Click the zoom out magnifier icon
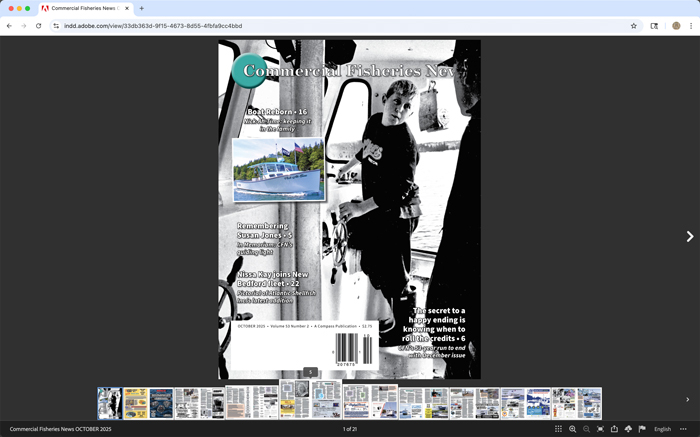The image size is (700, 437). tap(586, 429)
